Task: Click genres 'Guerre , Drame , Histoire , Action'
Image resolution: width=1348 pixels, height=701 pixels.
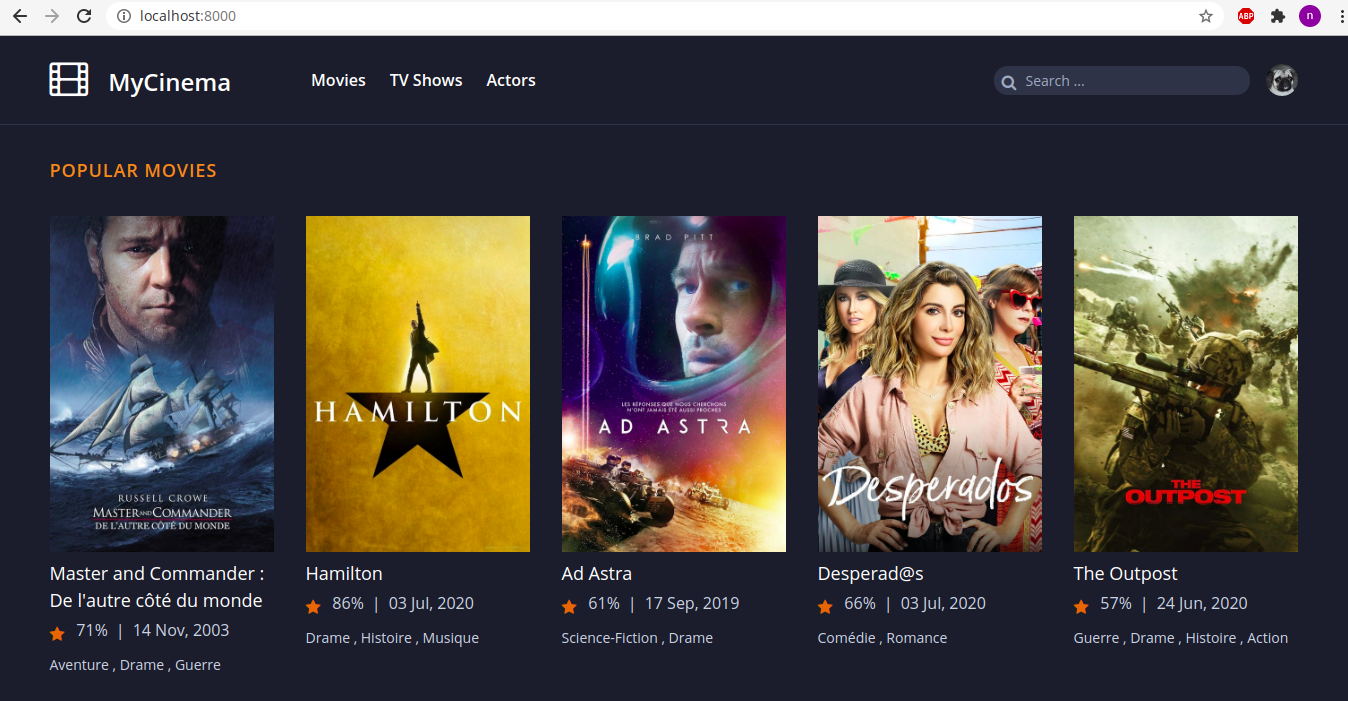Action: tap(1181, 638)
